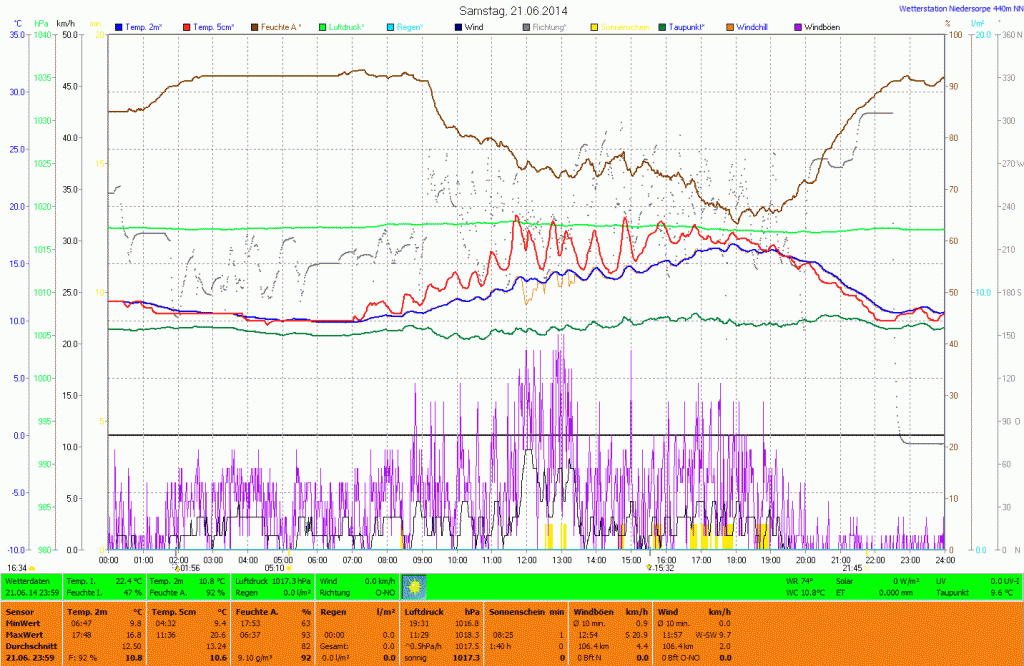Click the brown Feuchte A legend square
The height and width of the screenshot is (666, 1024).
point(255,25)
